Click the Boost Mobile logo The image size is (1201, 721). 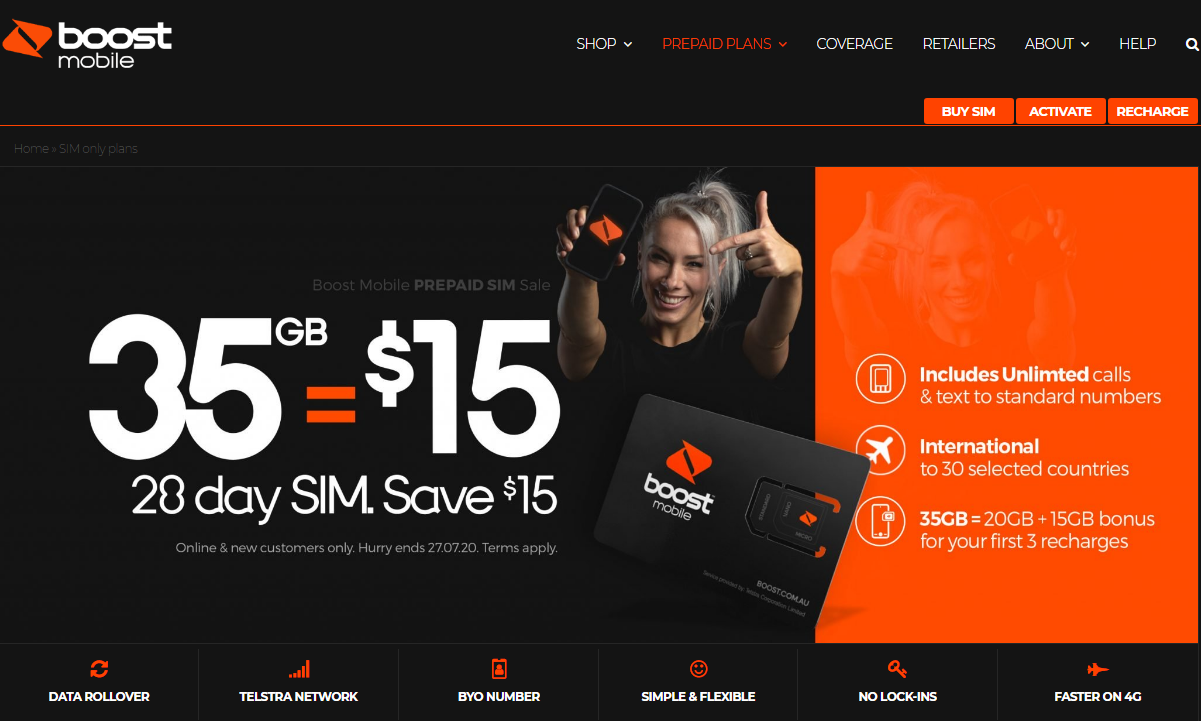coord(87,43)
